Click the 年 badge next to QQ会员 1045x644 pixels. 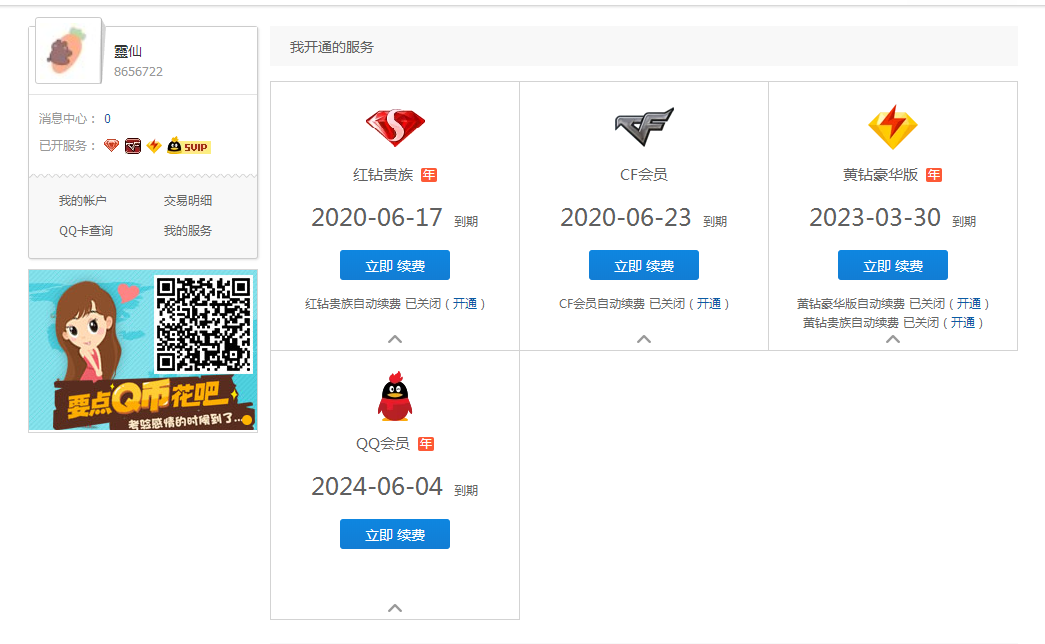click(426, 444)
